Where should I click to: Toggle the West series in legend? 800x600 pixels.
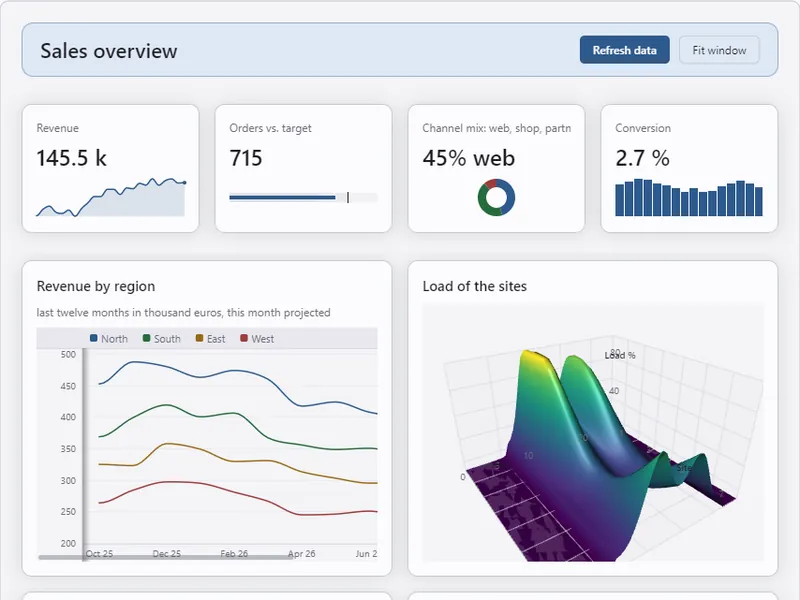[257, 339]
